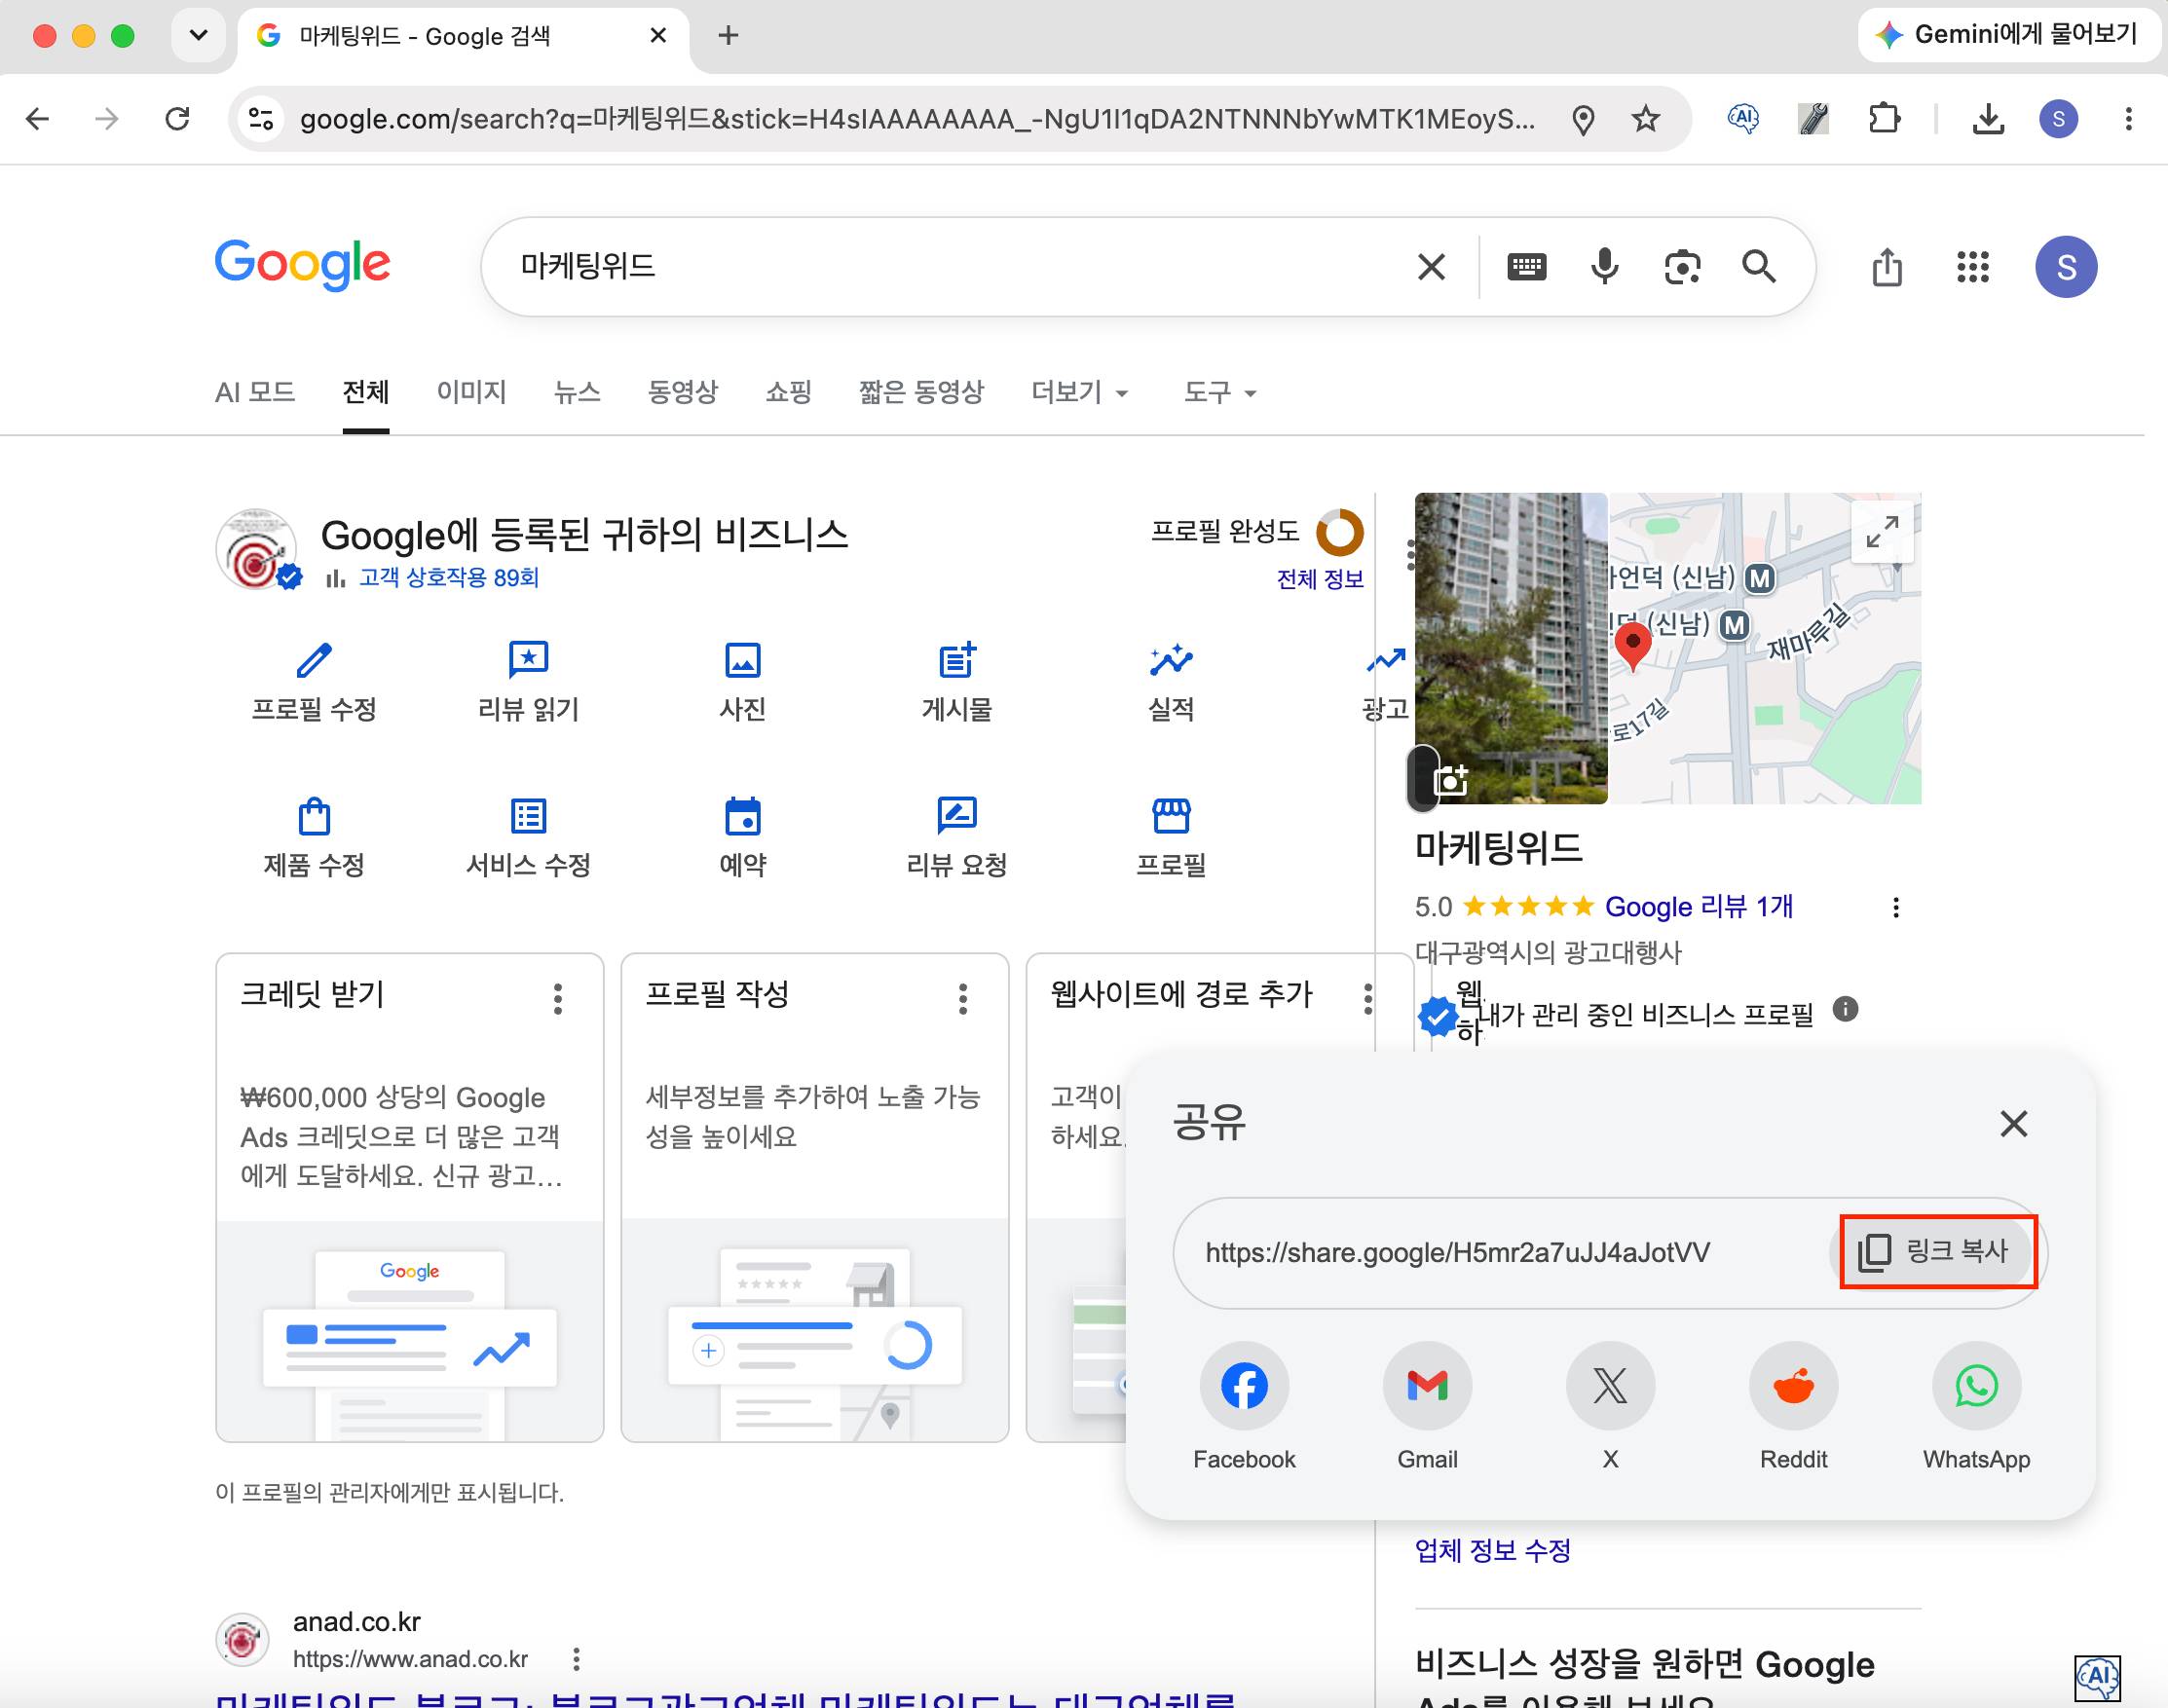
Task: Bookmark this page with the star
Action: 1645,119
